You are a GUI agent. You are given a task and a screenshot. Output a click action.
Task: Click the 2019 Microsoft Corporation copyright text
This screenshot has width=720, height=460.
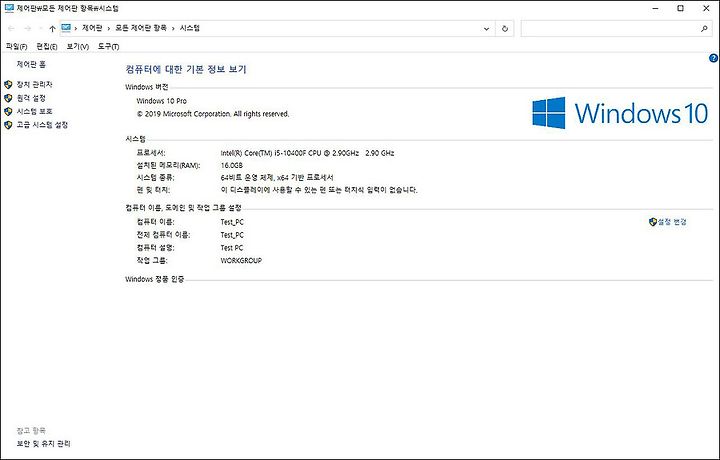tap(213, 114)
